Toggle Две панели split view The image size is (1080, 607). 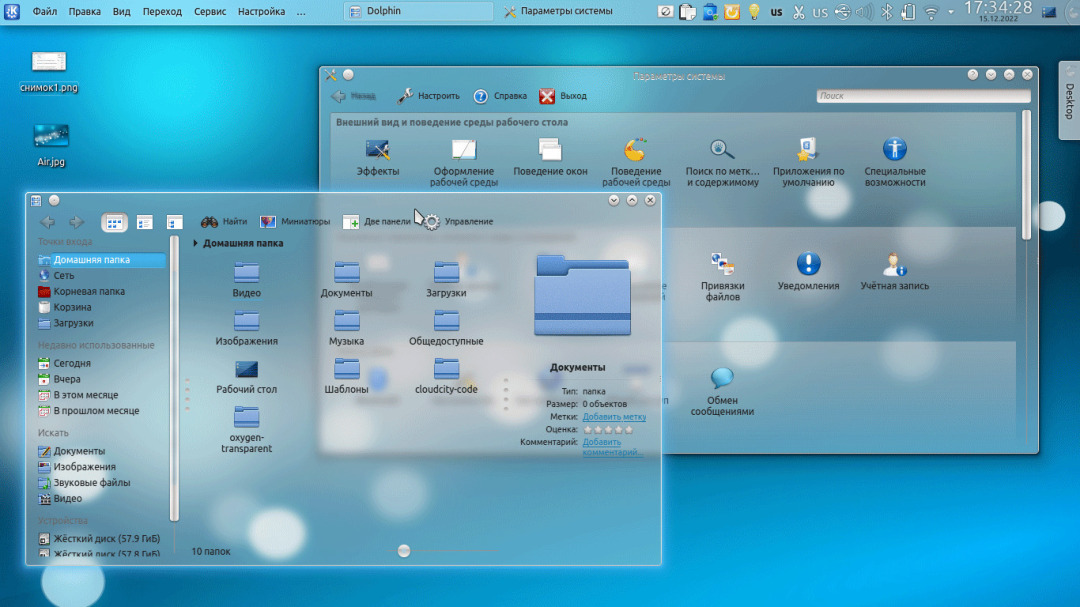[376, 221]
